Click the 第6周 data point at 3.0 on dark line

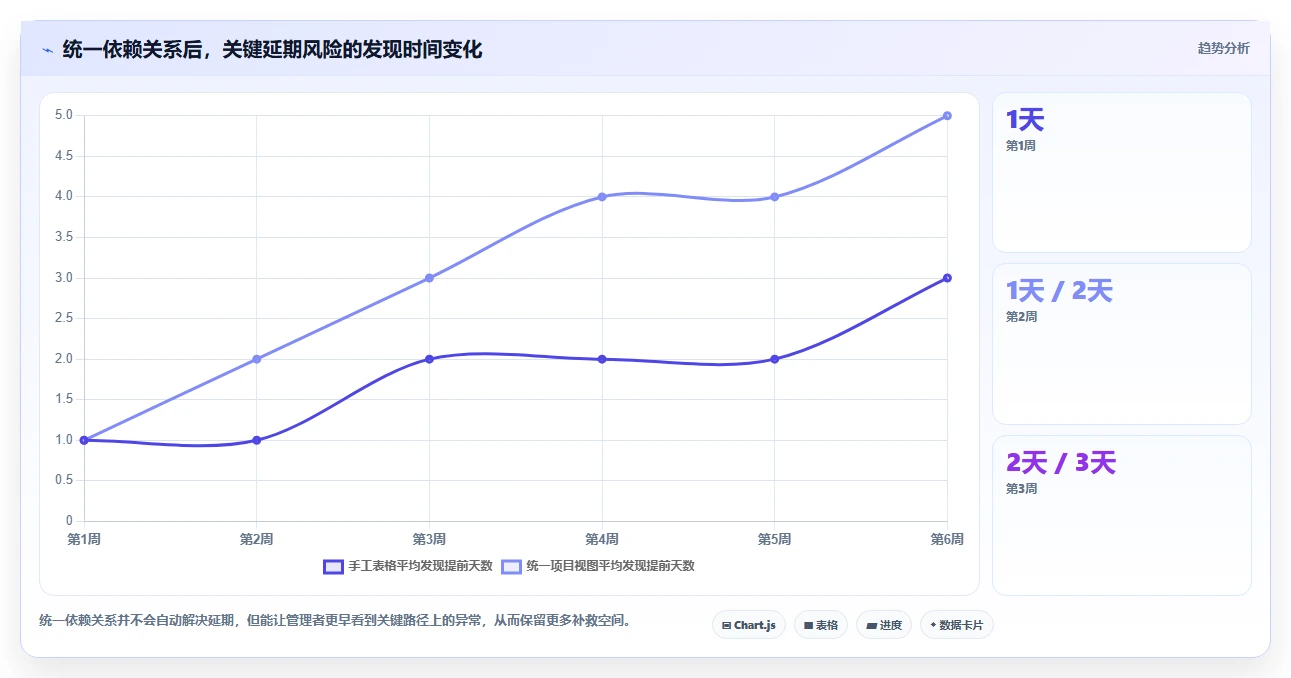(947, 278)
